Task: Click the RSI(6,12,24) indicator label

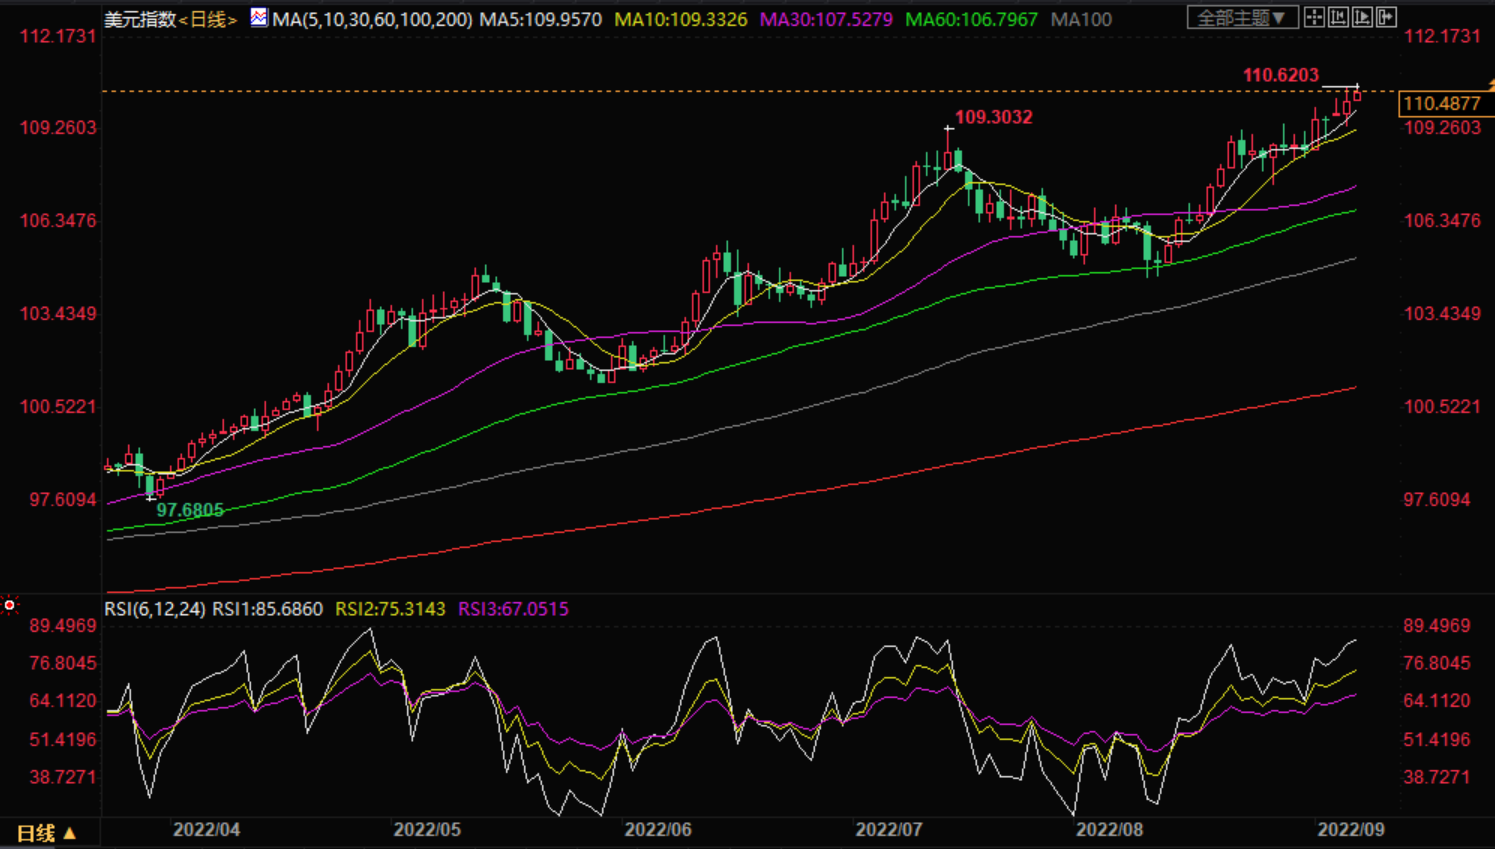Action: (x=155, y=609)
